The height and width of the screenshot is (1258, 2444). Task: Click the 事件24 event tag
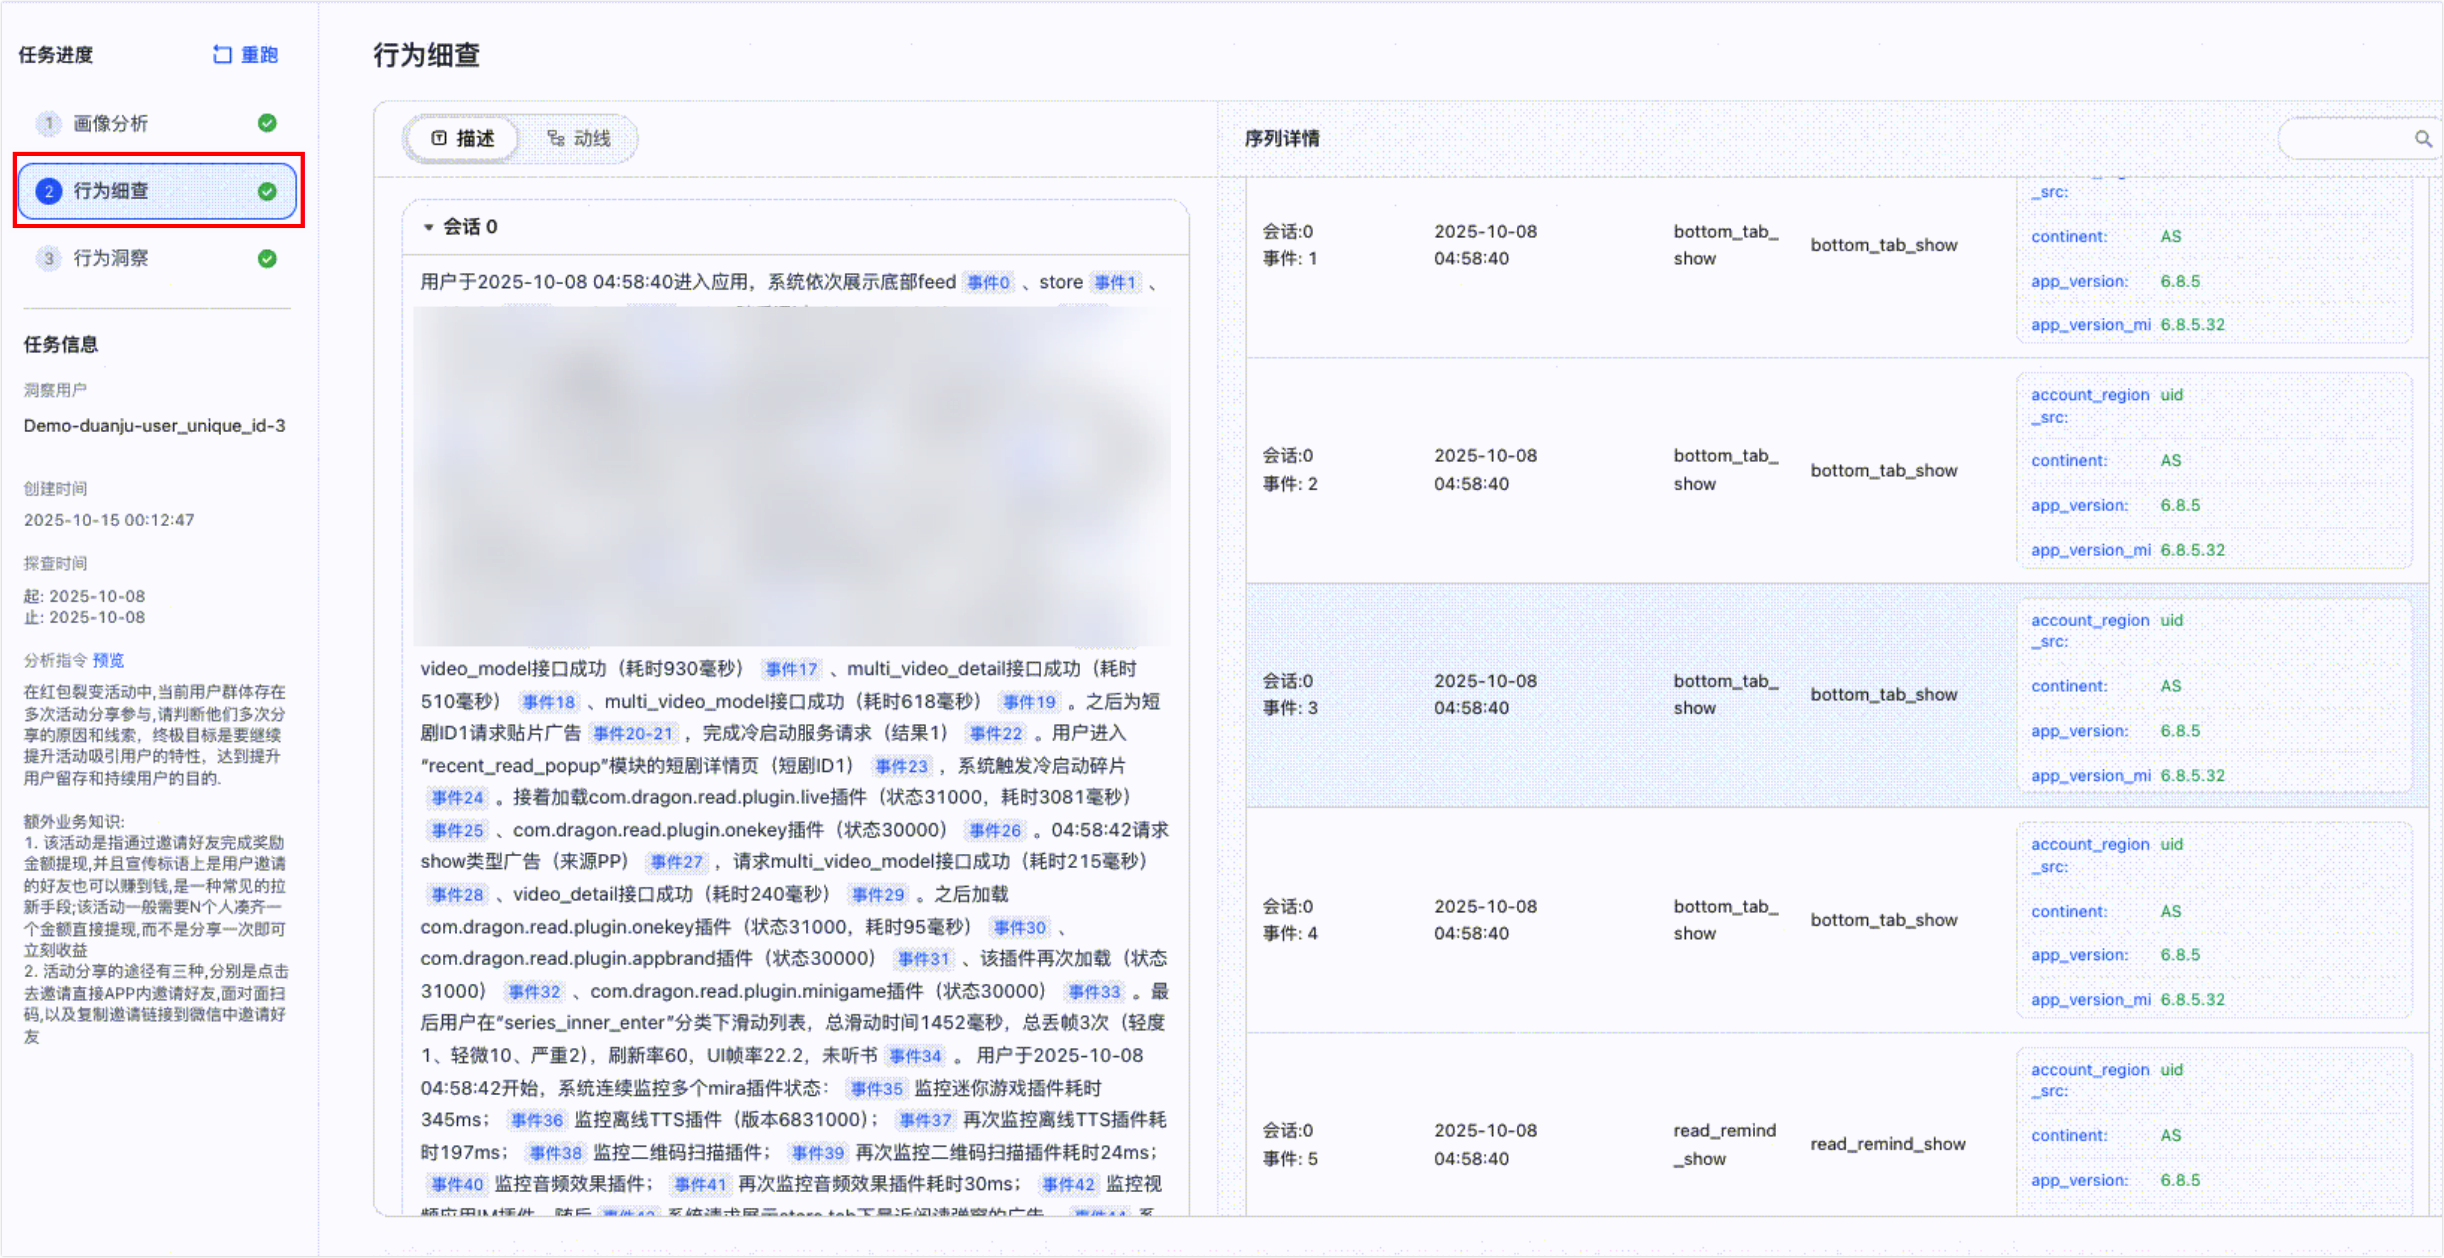pos(457,798)
